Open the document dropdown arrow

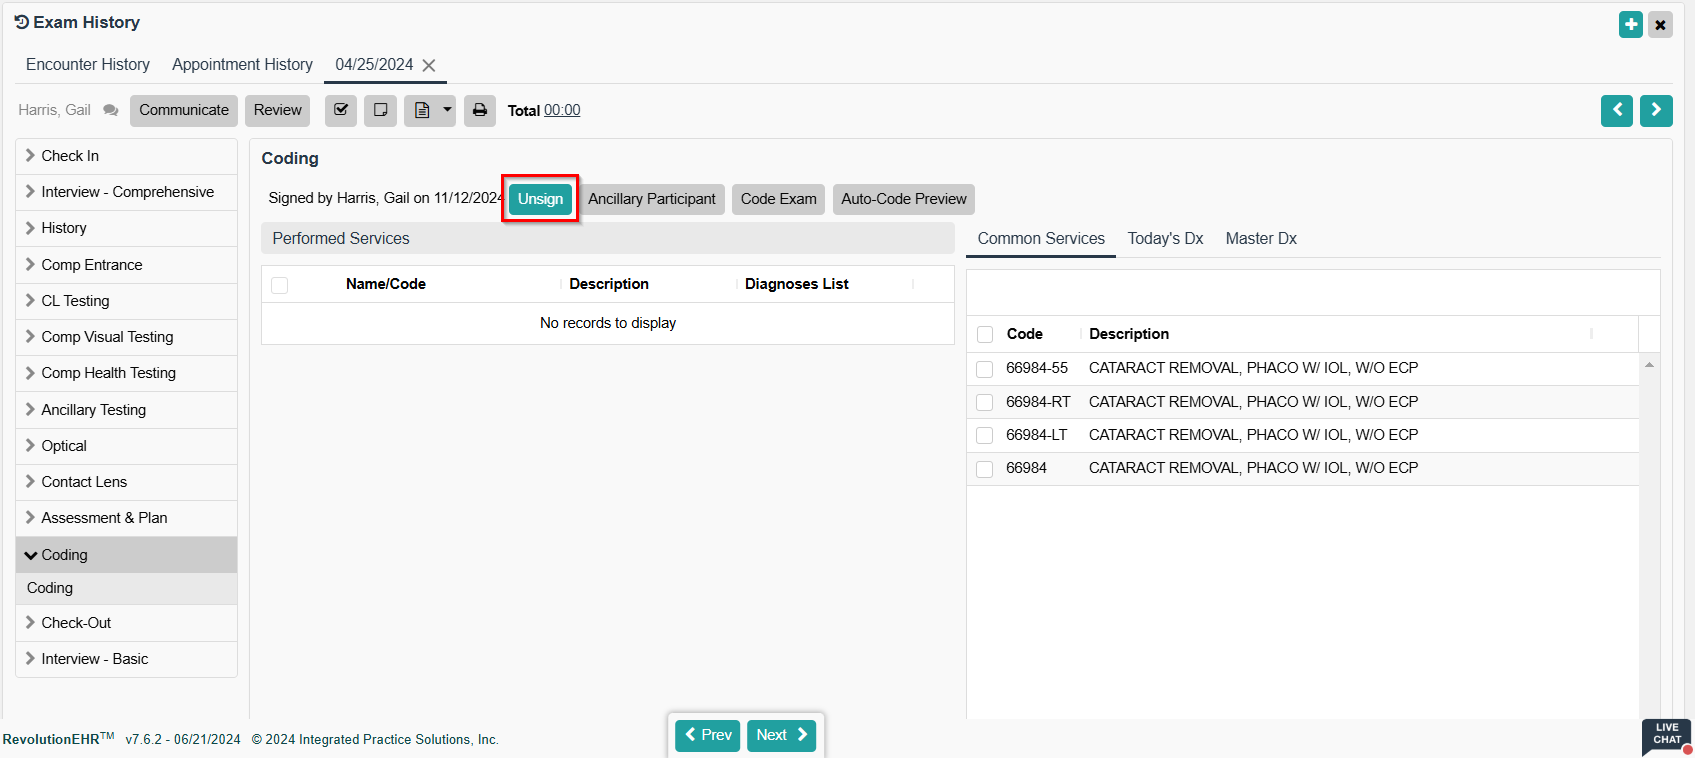click(x=447, y=110)
